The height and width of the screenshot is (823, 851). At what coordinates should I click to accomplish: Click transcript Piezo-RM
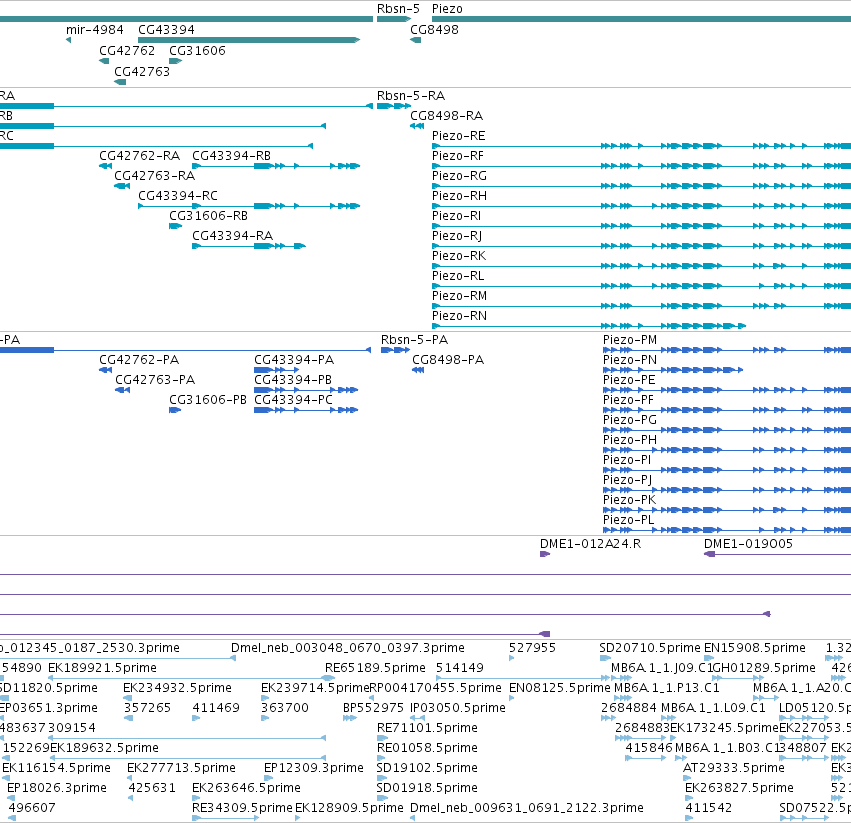click(x=459, y=296)
